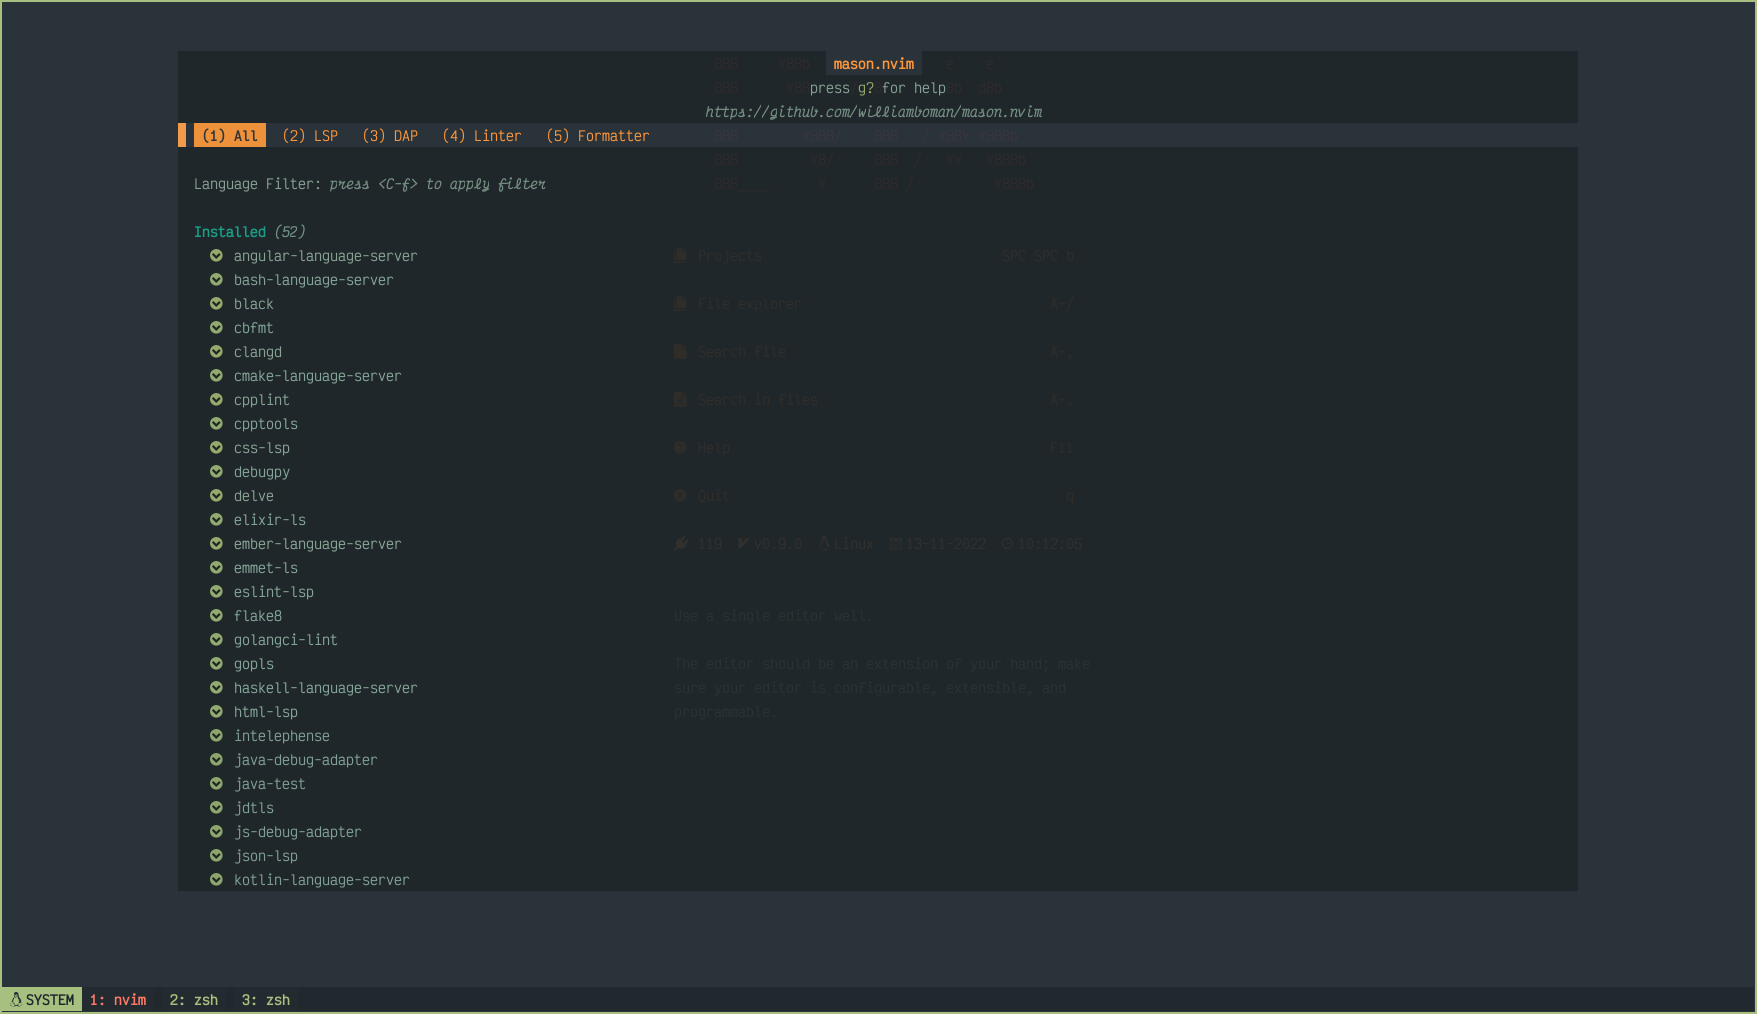
Task: Open the (4) Linter tab
Action: (x=482, y=136)
